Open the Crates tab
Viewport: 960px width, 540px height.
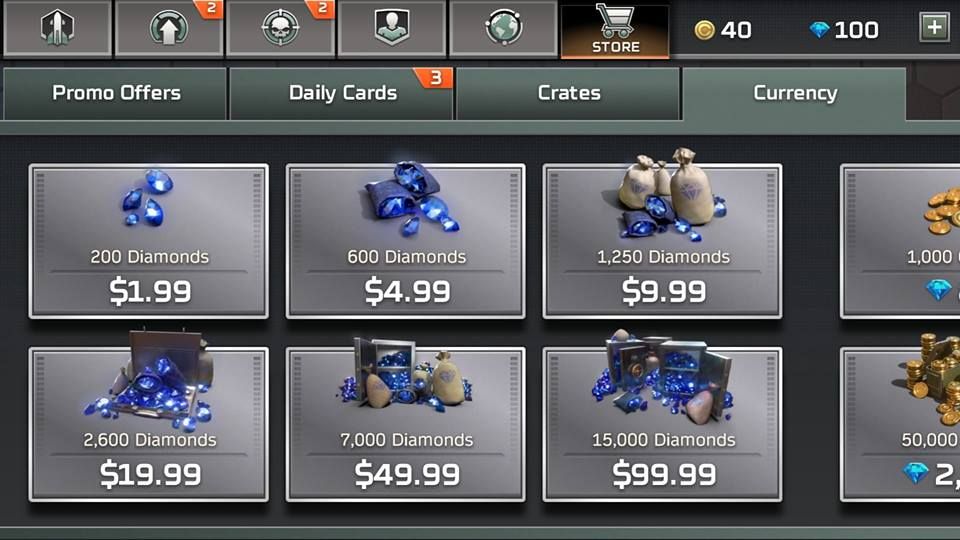point(568,93)
